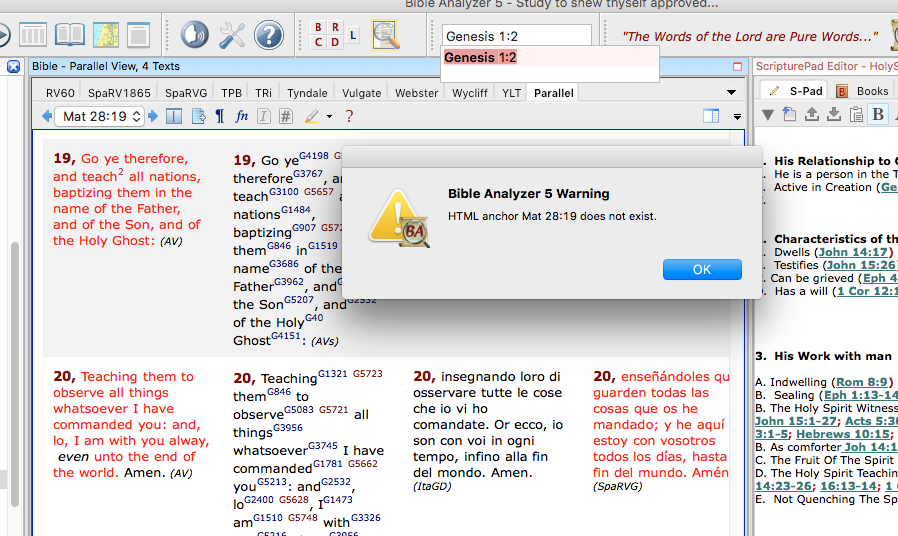Click the Genesis 1:2 reference input field
The height and width of the screenshot is (536, 898).
pyautogui.click(x=517, y=36)
